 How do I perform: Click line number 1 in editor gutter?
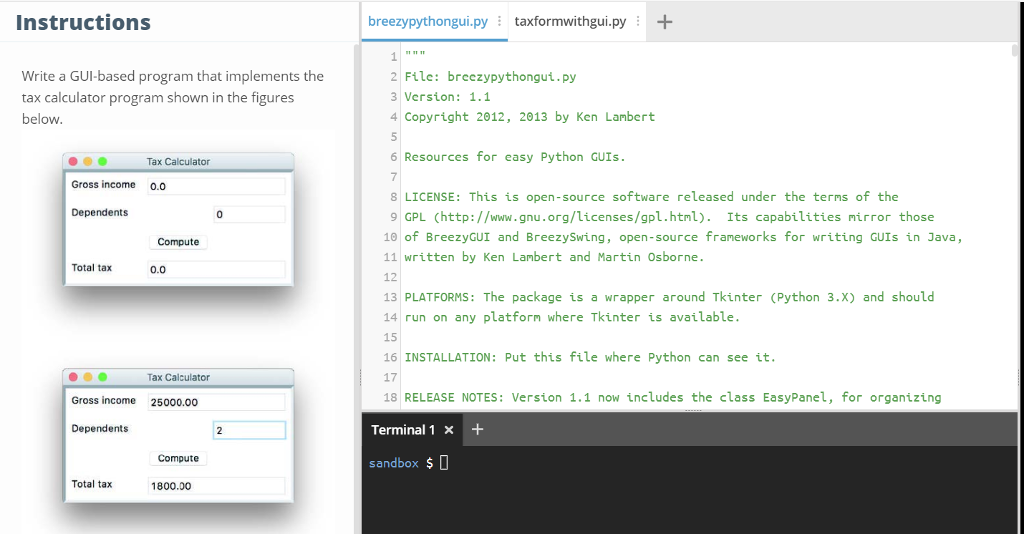click(394, 57)
